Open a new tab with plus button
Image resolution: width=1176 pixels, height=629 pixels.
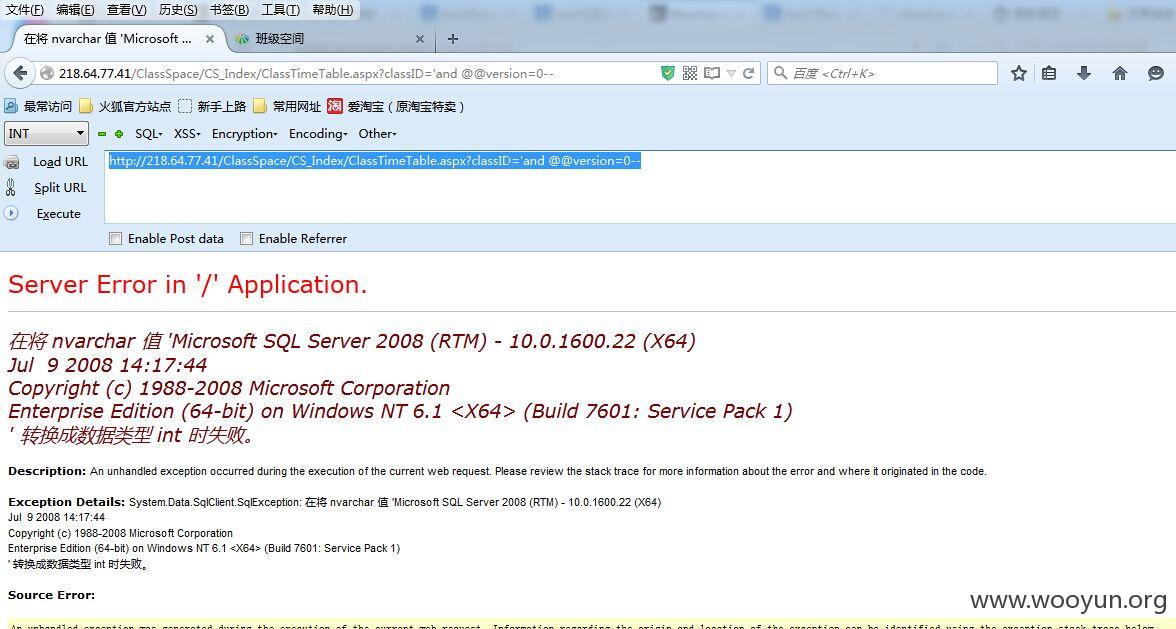pos(452,39)
